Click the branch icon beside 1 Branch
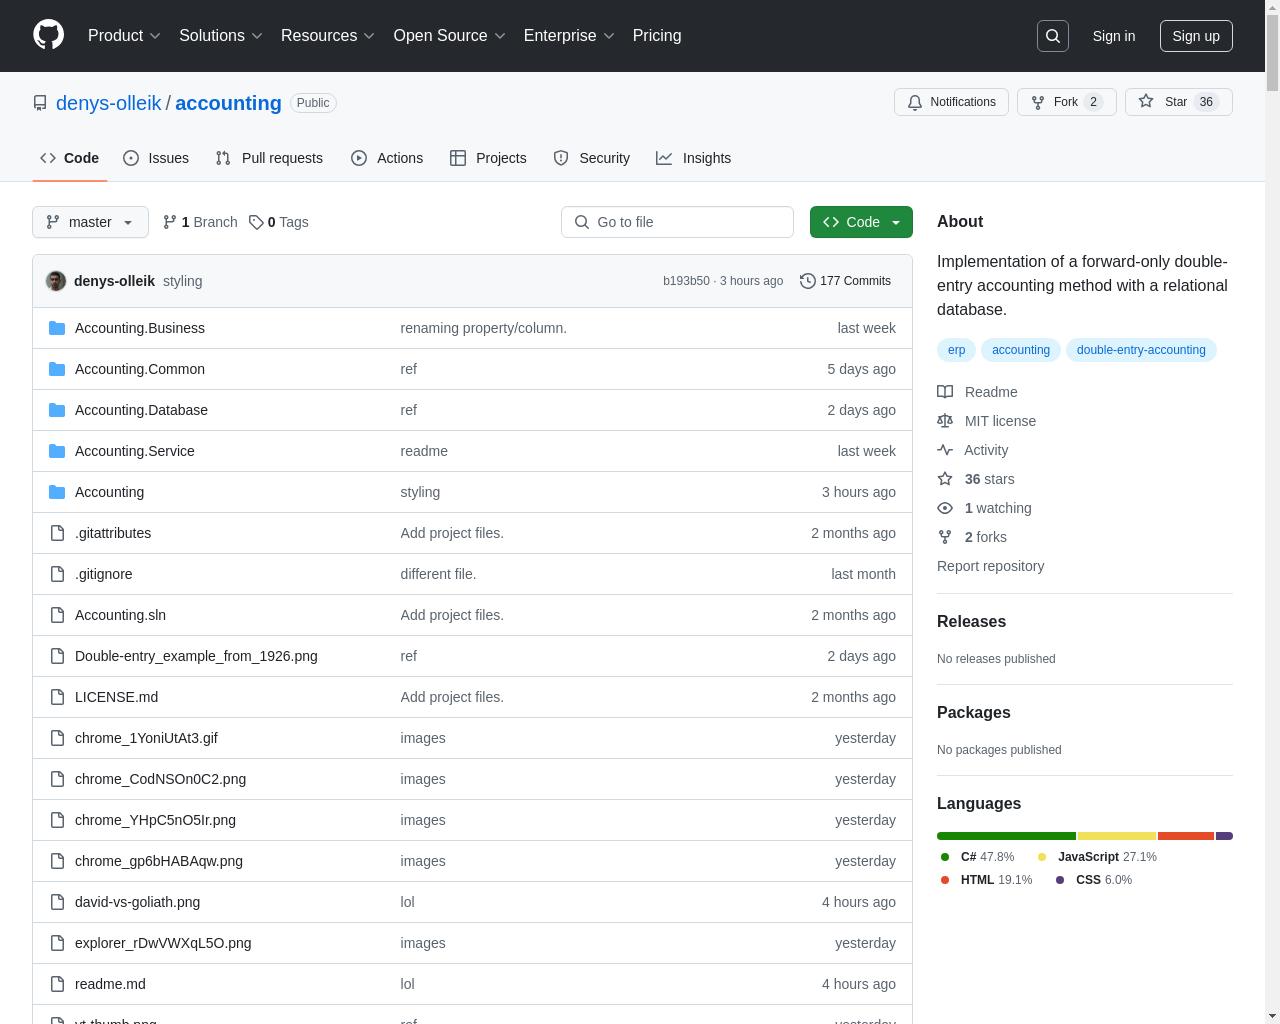1280x1024 pixels. 170,222
